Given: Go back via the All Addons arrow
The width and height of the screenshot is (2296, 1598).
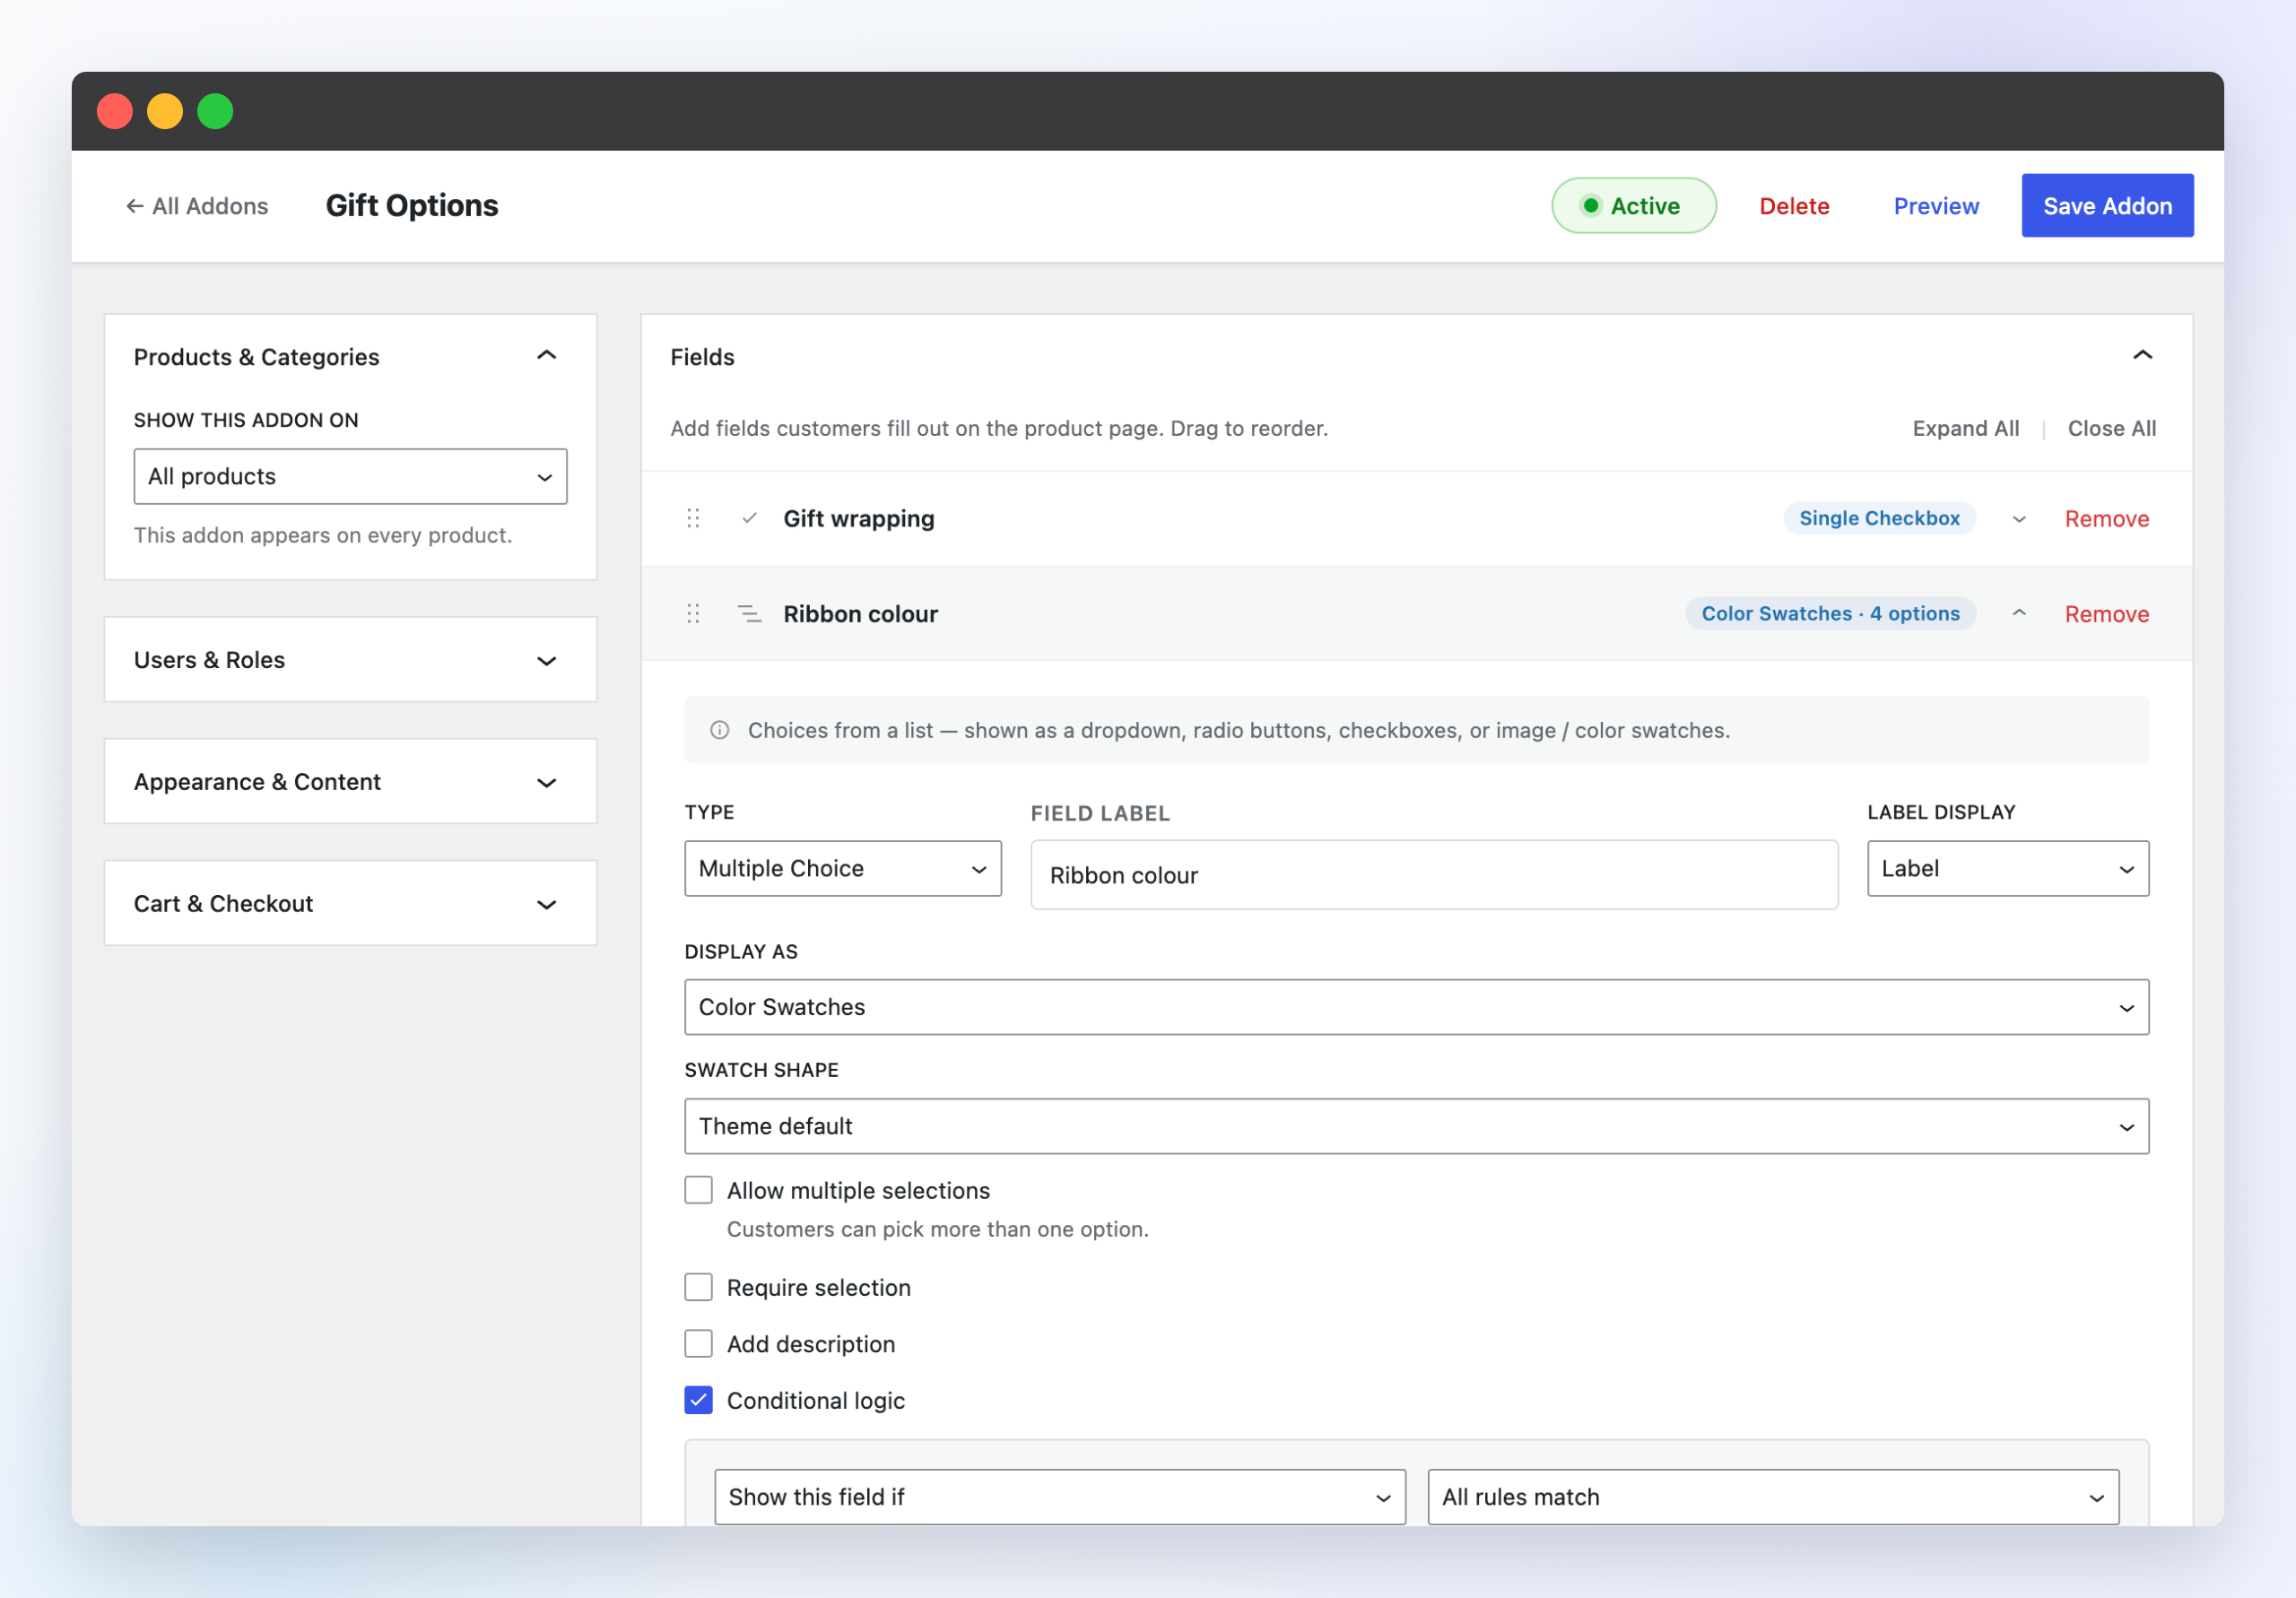Looking at the screenshot, I should pos(197,206).
